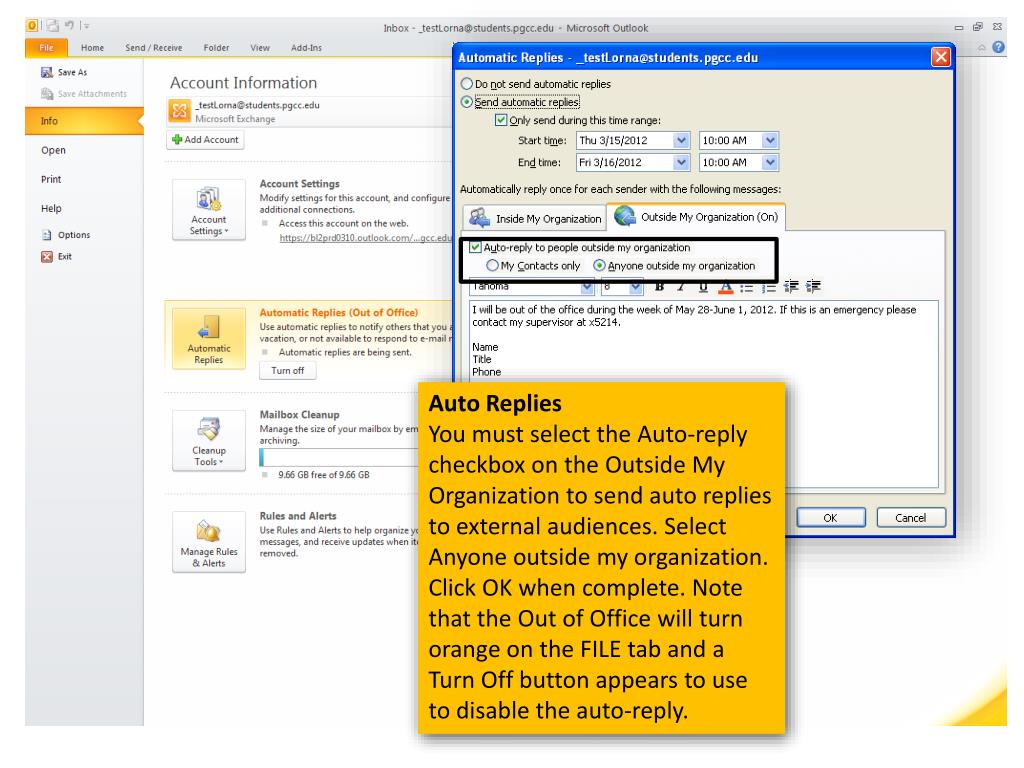Open the Tahoma font name dropdown
The image size is (1024, 768).
tap(587, 287)
